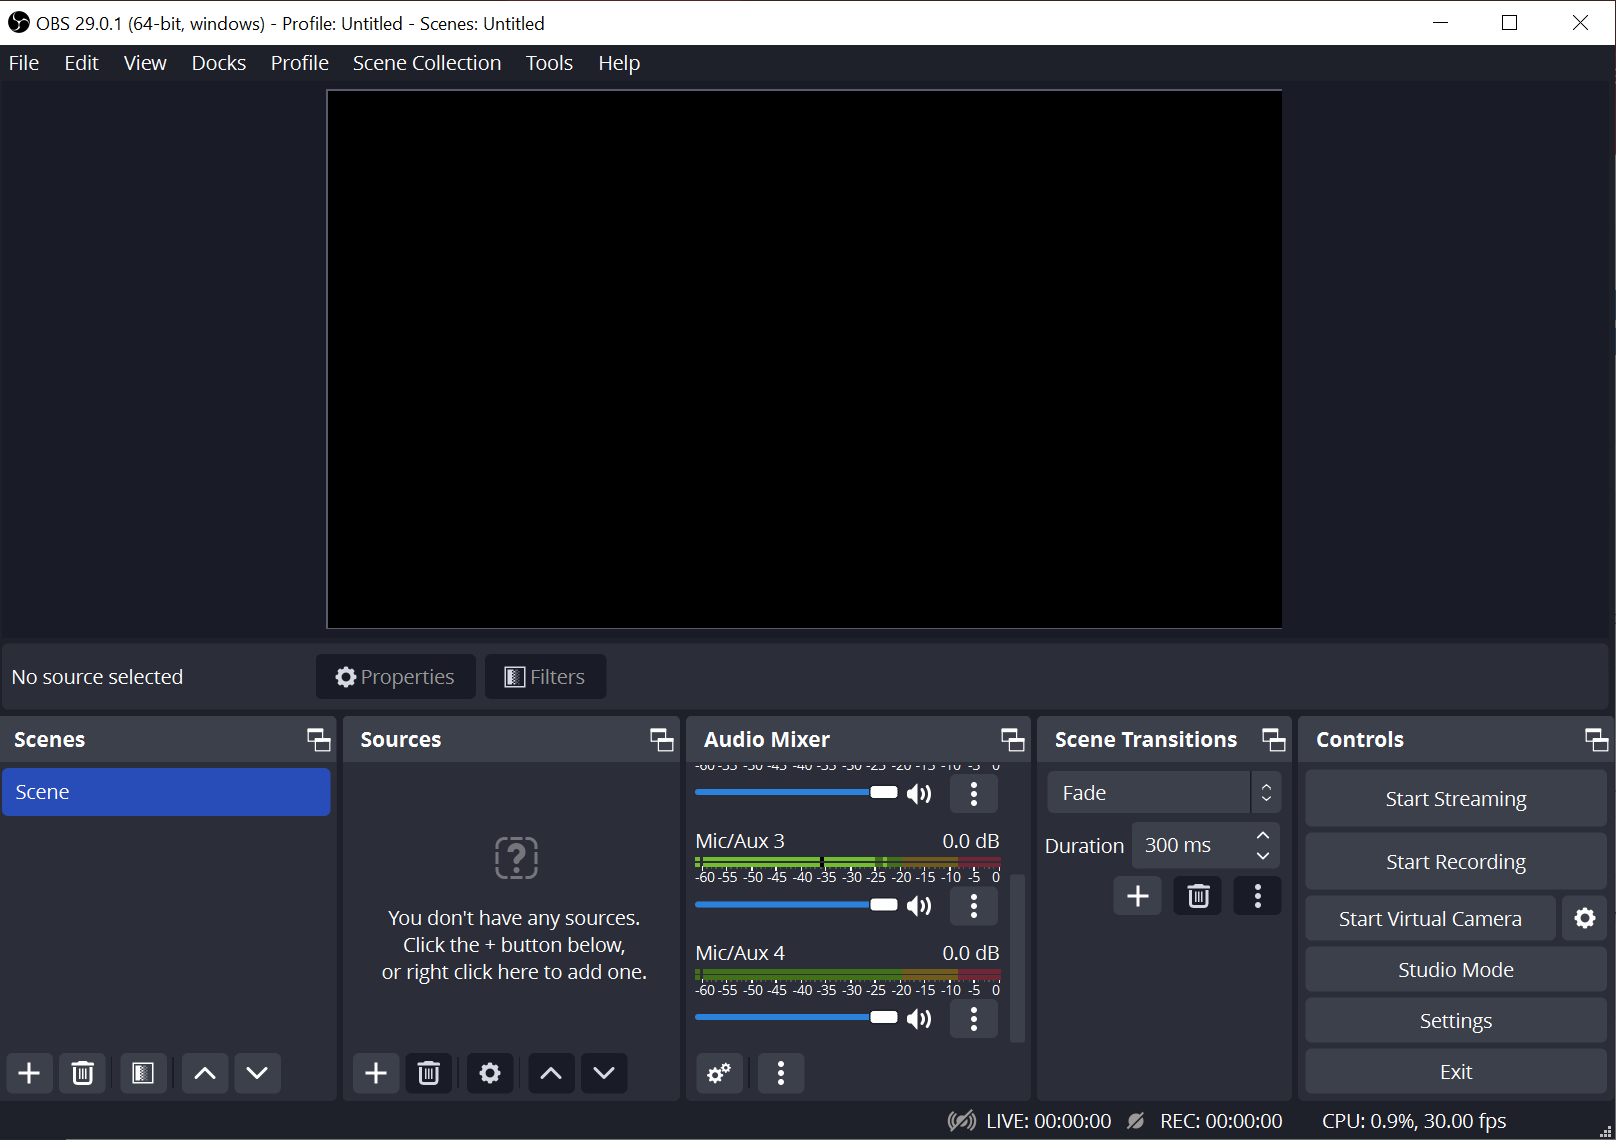Open the Fade transition dropdown

click(x=1164, y=793)
